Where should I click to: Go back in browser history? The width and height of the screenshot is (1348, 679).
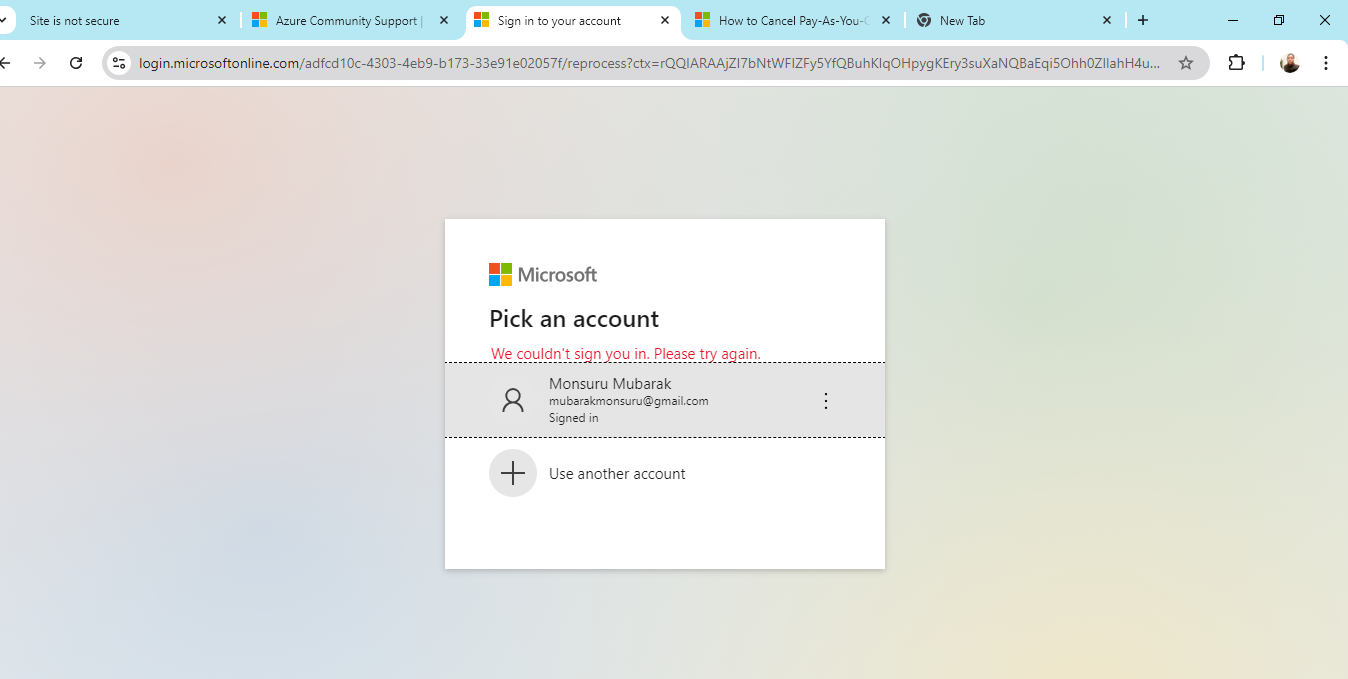pos(5,63)
